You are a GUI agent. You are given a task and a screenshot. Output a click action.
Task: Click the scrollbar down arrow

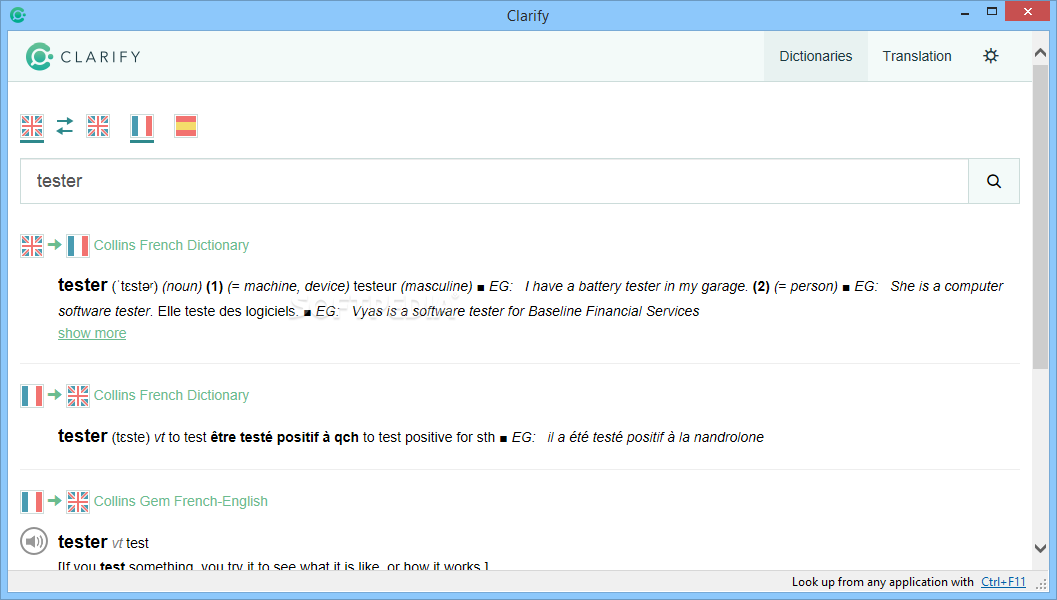point(1040,548)
